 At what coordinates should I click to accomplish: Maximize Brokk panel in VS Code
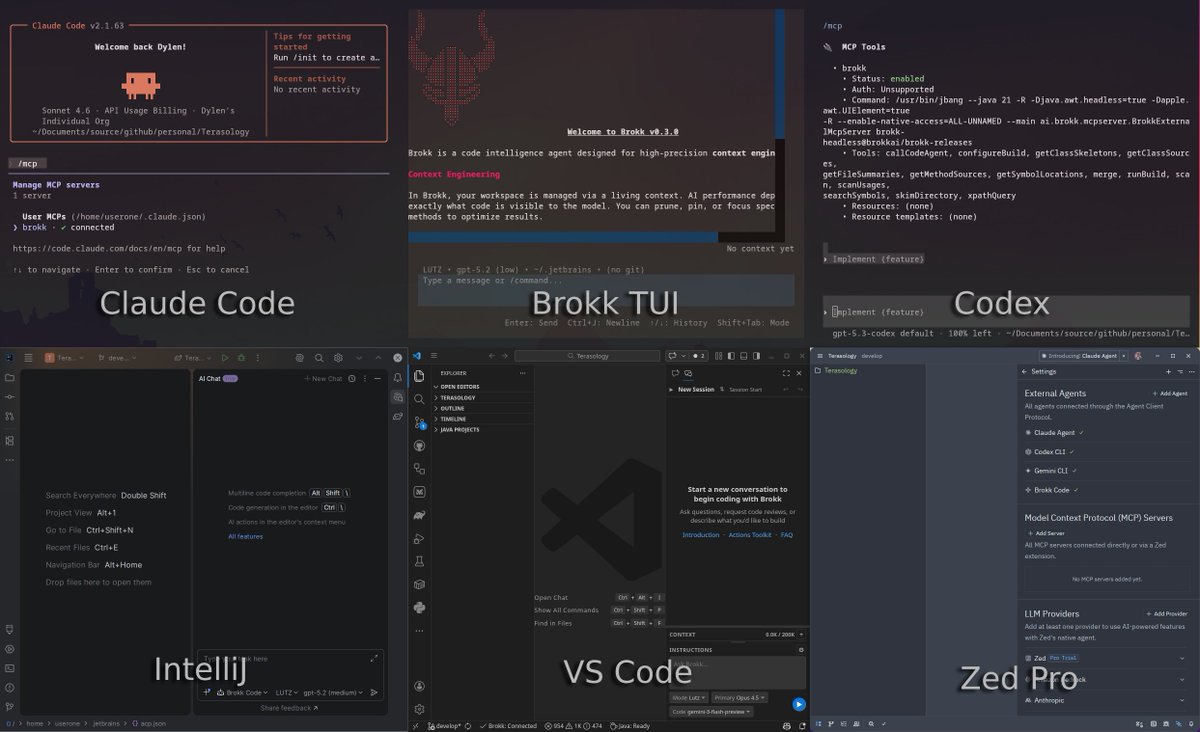(x=786, y=373)
